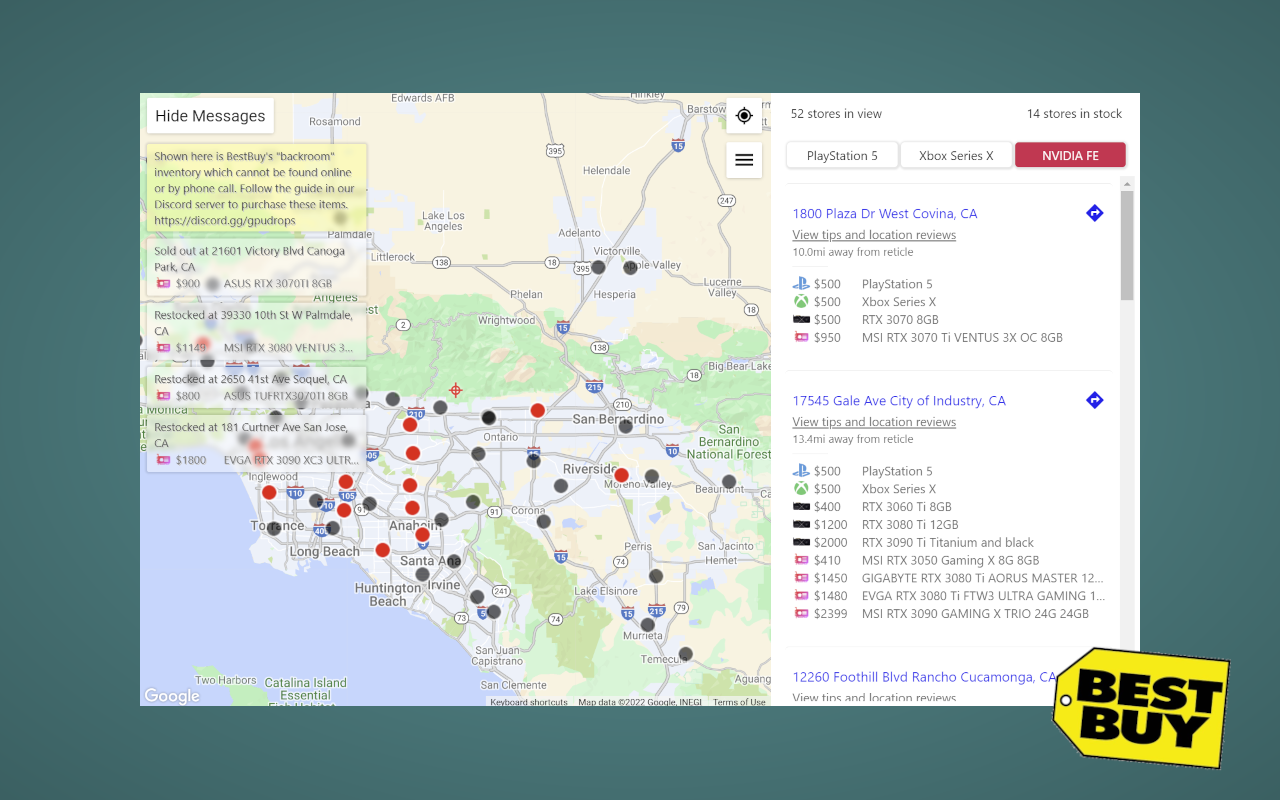1280x800 pixels.
Task: Choose the gray marker above Murrieta
Action: click(647, 625)
